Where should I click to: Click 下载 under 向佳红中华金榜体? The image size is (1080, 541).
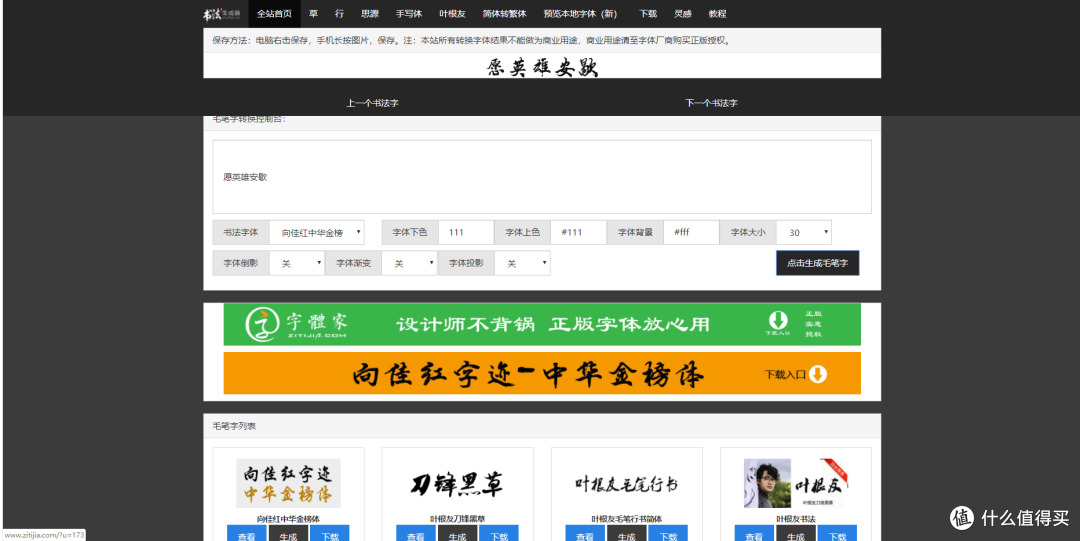pos(330,535)
